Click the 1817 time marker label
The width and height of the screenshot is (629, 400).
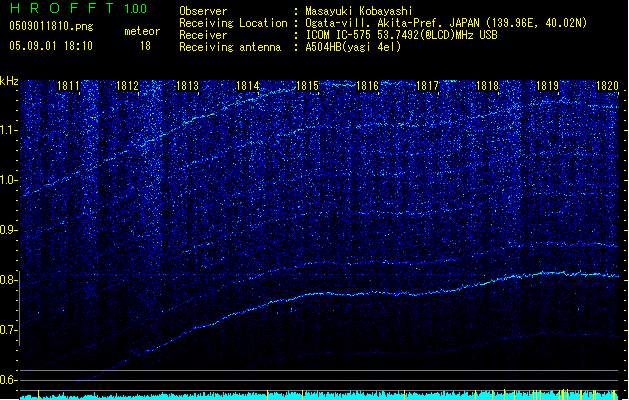tap(428, 86)
